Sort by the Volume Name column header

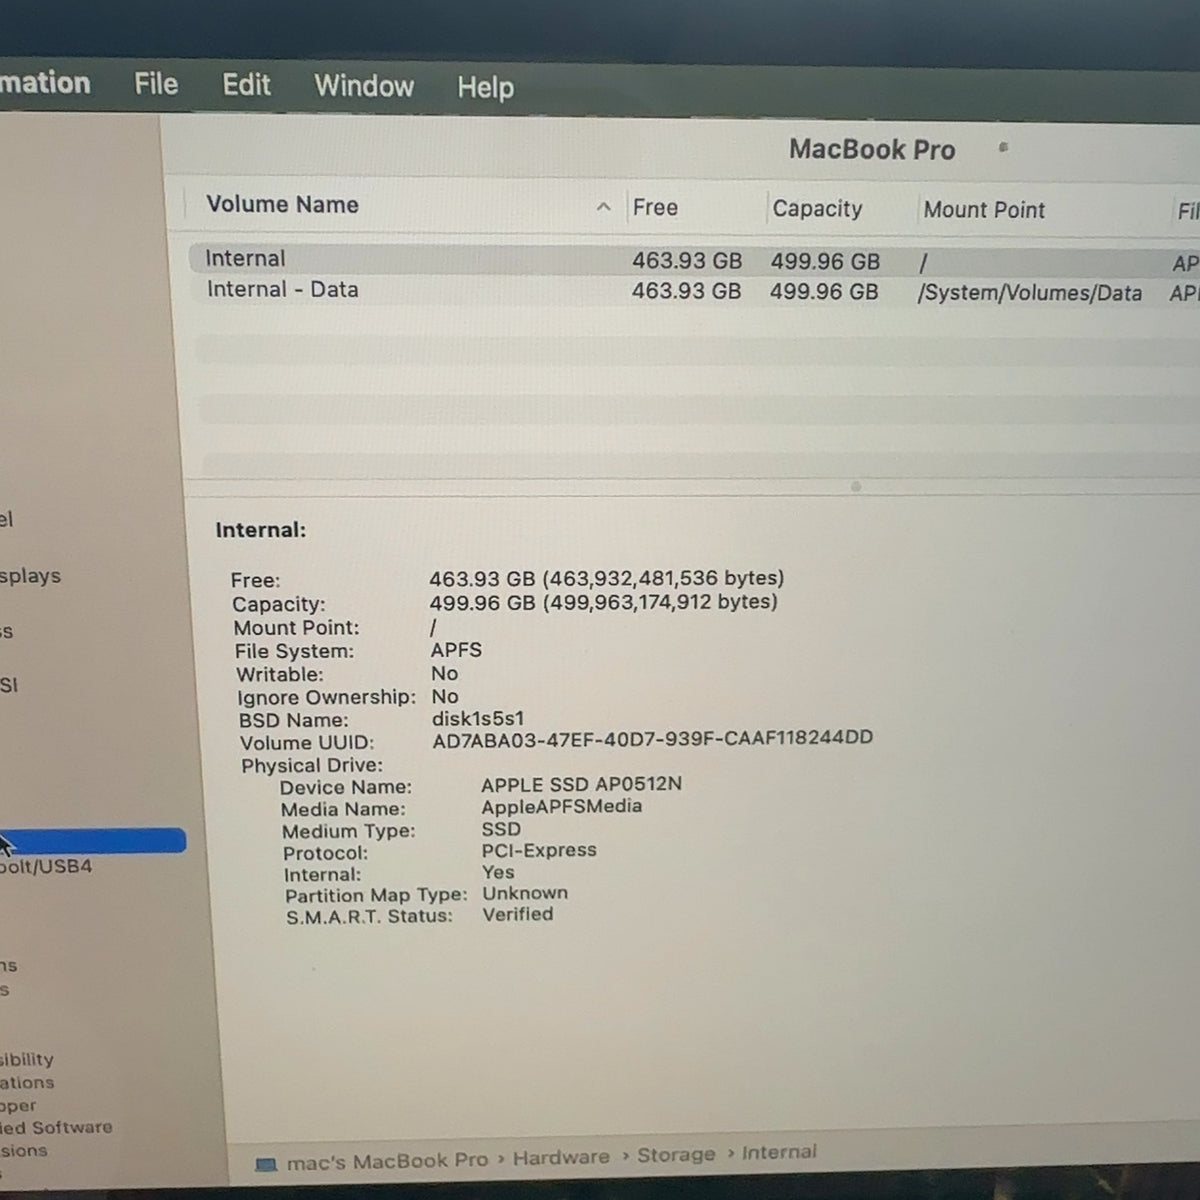tap(282, 204)
